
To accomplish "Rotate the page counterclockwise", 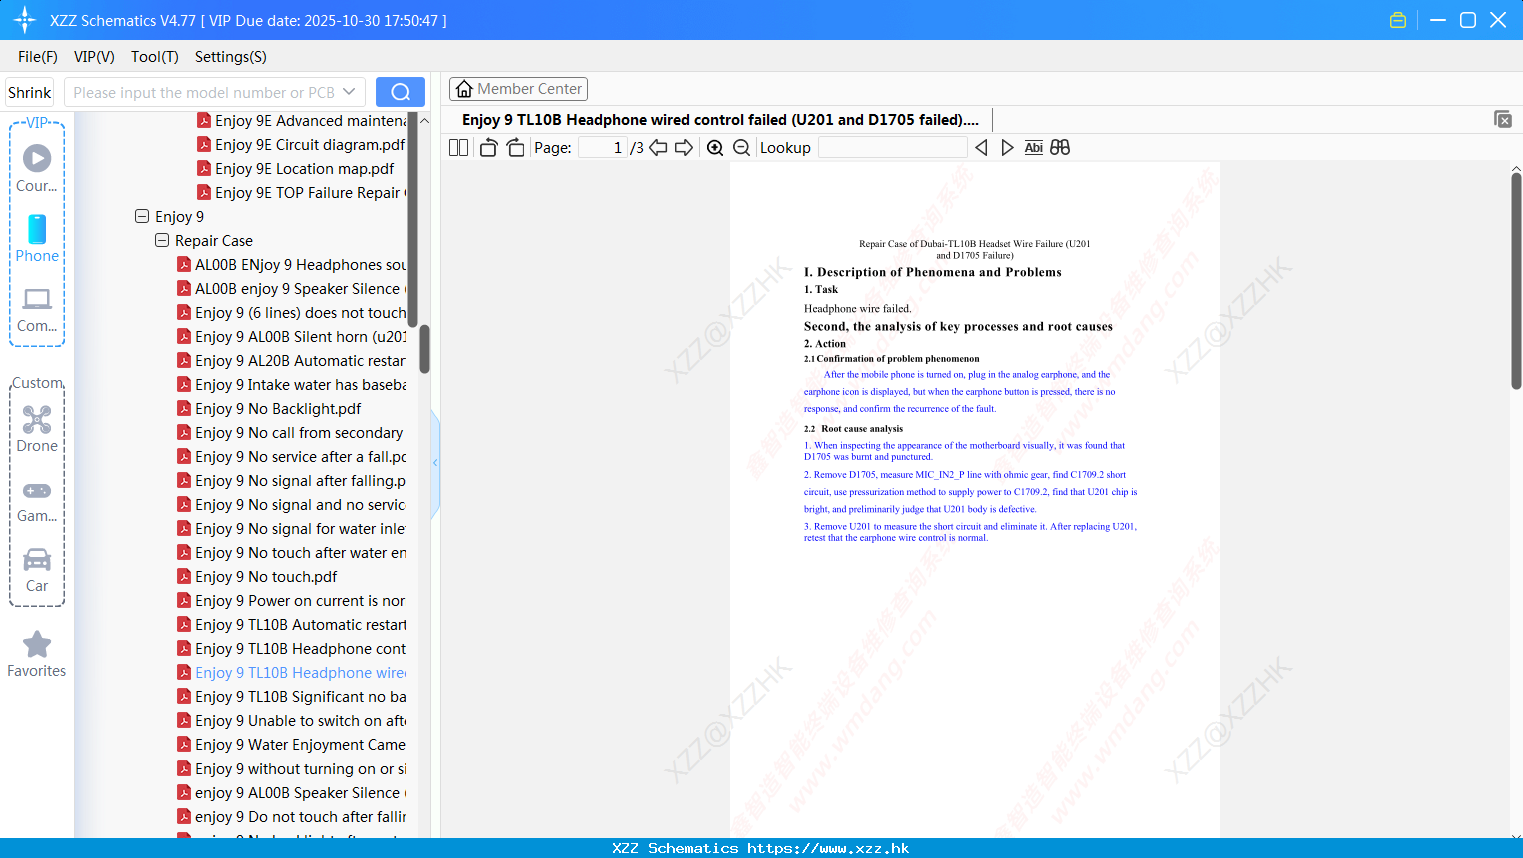I will coord(488,147).
